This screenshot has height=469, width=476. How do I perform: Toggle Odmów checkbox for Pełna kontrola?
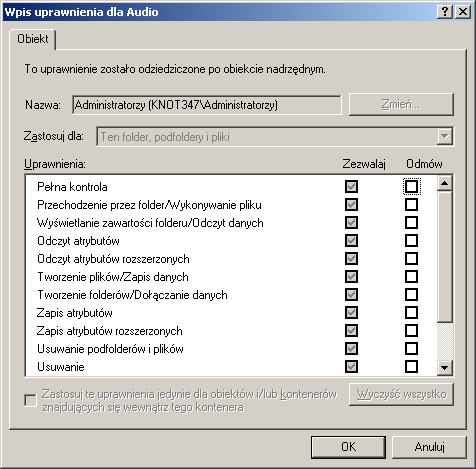(411, 186)
